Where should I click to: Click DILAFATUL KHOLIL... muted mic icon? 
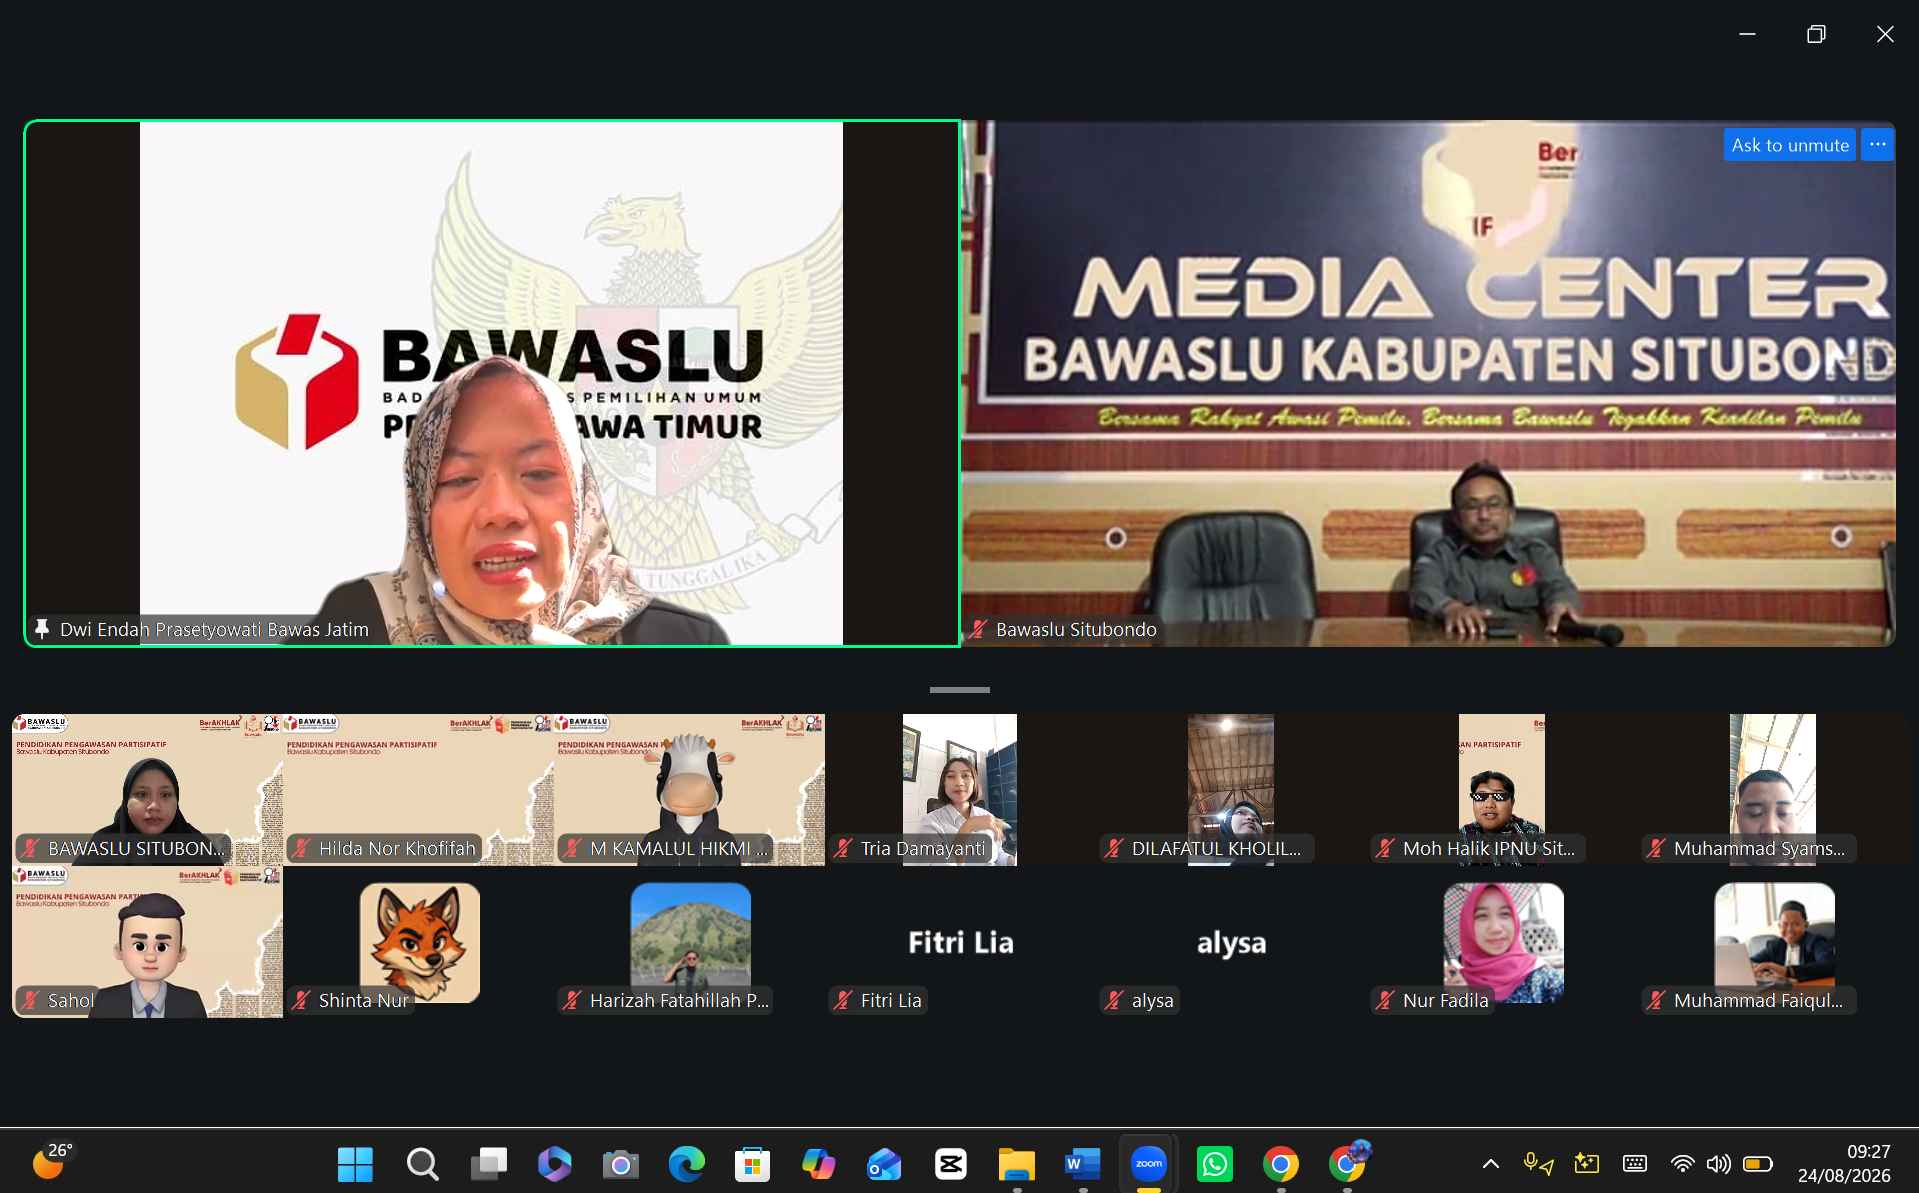[1114, 848]
